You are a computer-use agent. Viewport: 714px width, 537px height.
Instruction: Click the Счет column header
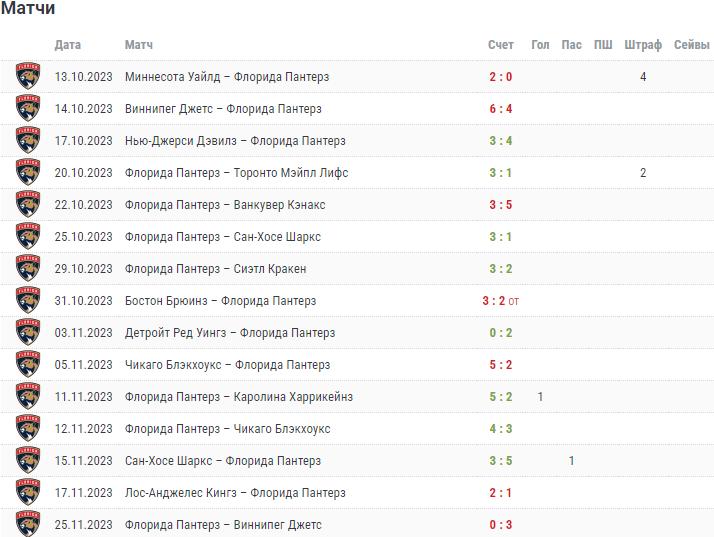click(501, 45)
